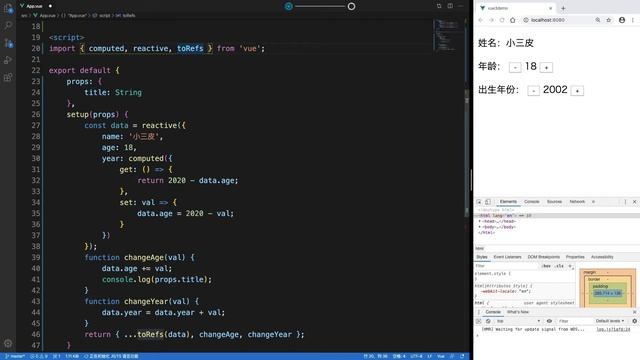The image size is (640, 360).
Task: Clear the console output
Action: (488, 321)
